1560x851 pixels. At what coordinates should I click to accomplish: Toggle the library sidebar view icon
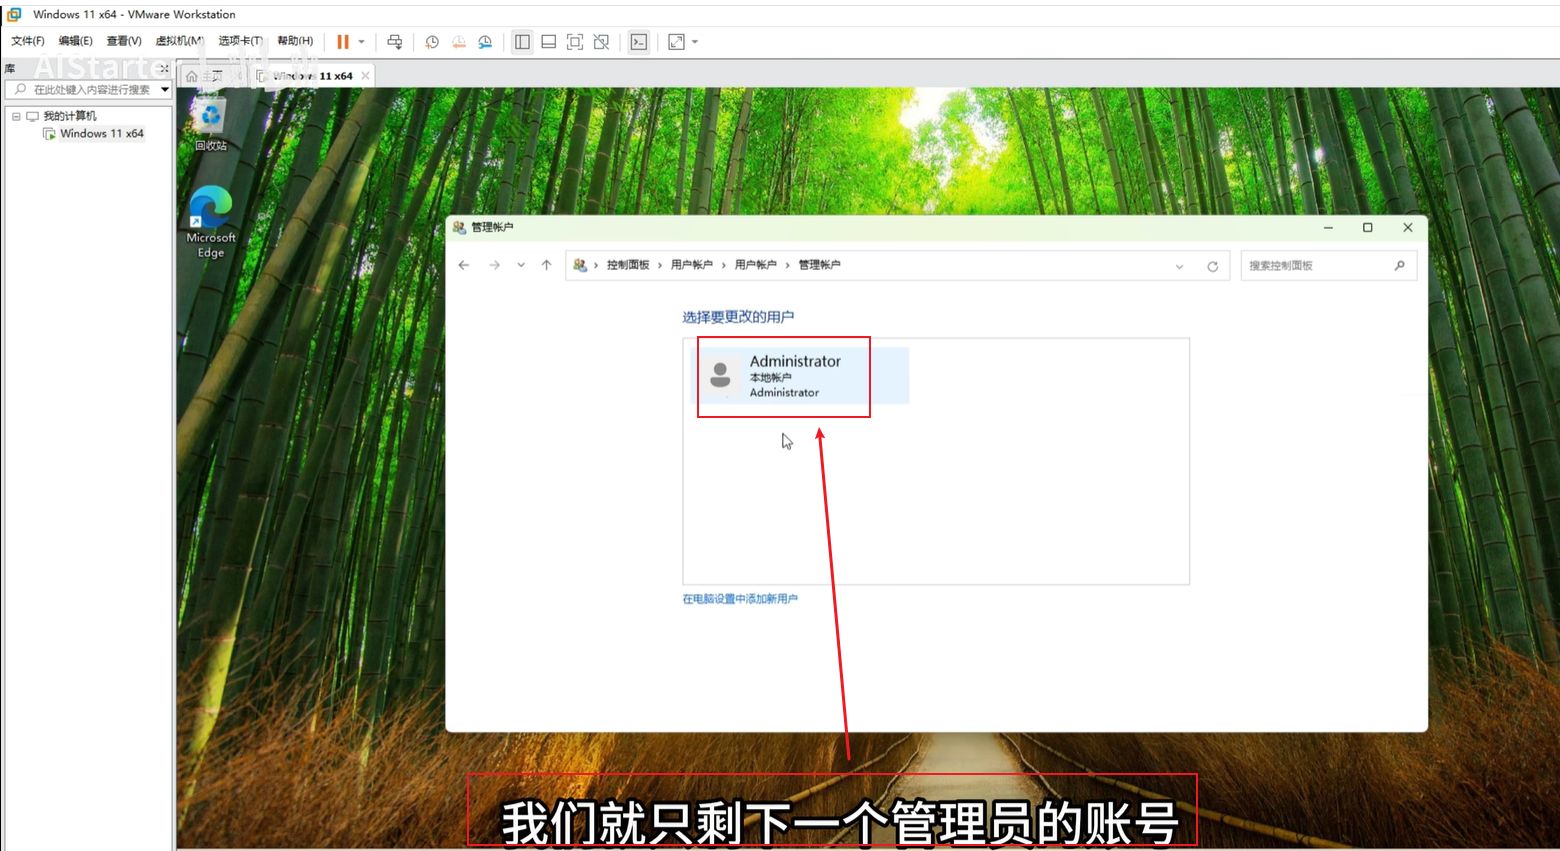tap(522, 42)
